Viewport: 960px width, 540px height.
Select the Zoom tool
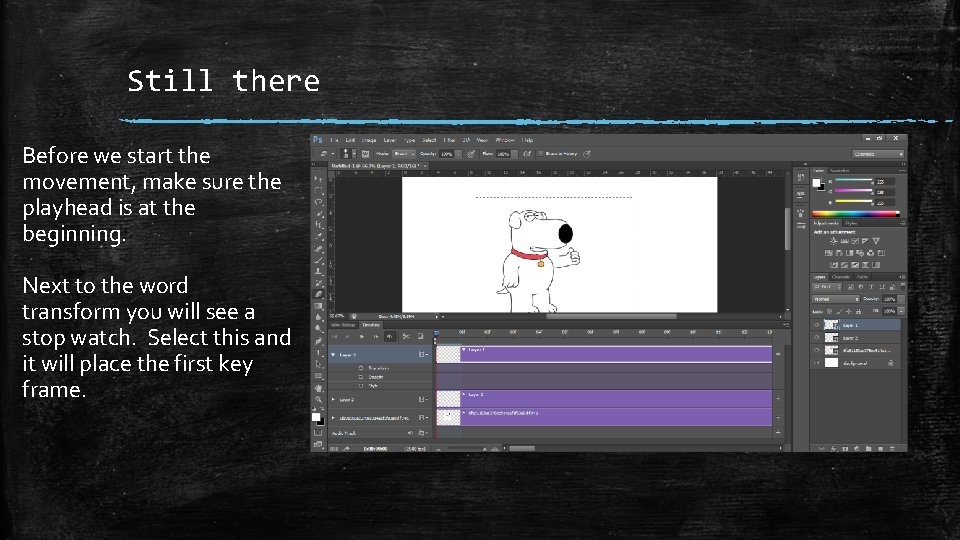(x=319, y=399)
